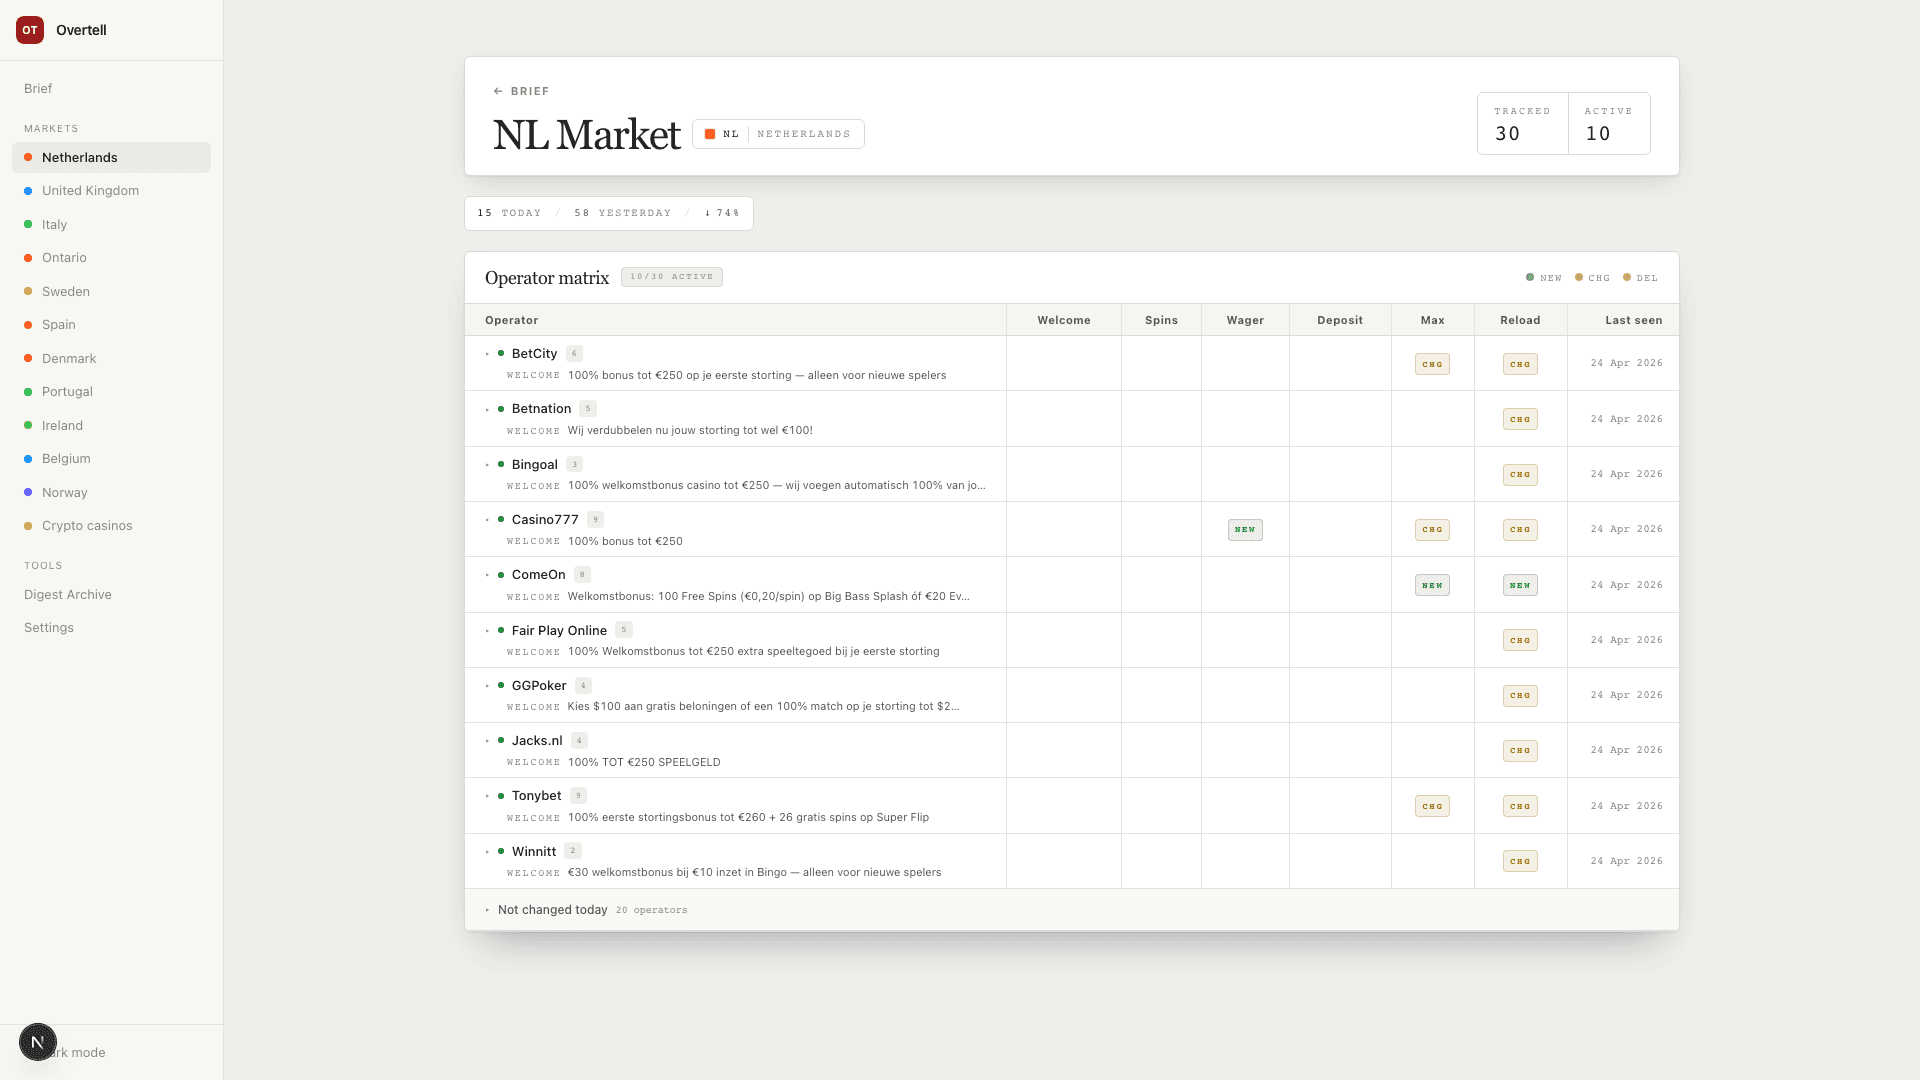Click the count badge next to Tonybet
Image resolution: width=1920 pixels, height=1080 pixels.
click(578, 795)
